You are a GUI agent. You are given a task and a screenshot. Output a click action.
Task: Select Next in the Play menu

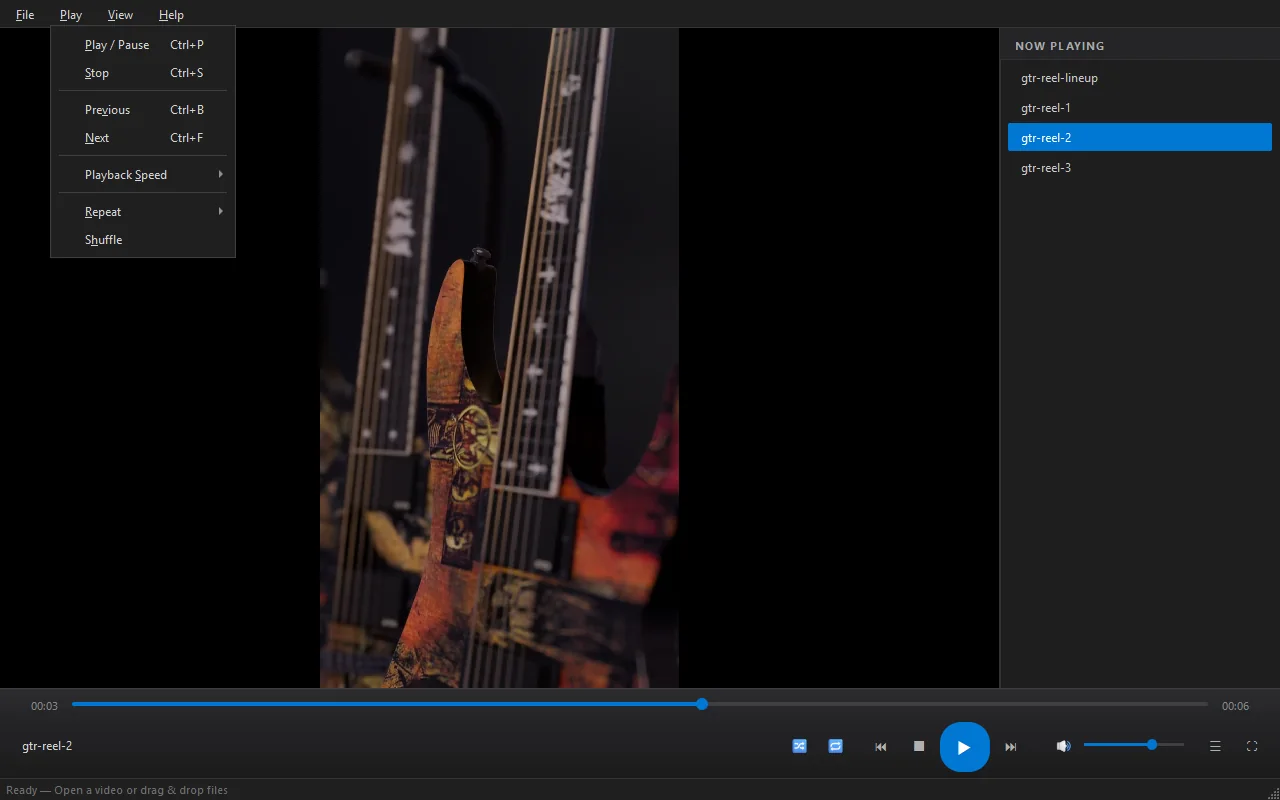[x=143, y=138]
